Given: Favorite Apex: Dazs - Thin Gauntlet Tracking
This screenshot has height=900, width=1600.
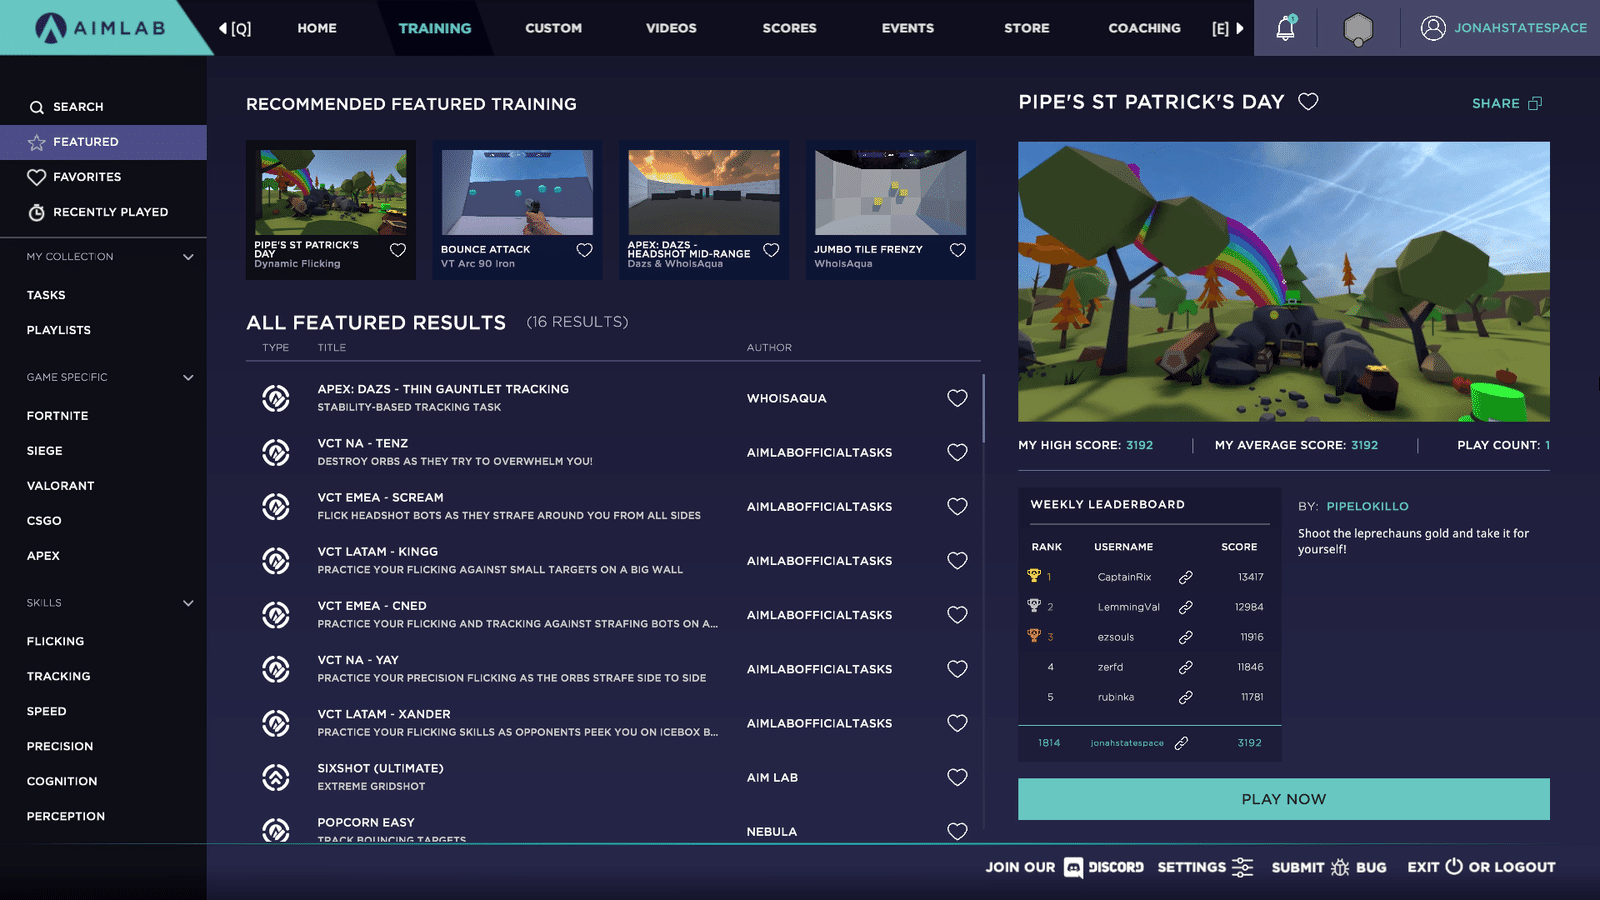Looking at the screenshot, I should pos(957,398).
